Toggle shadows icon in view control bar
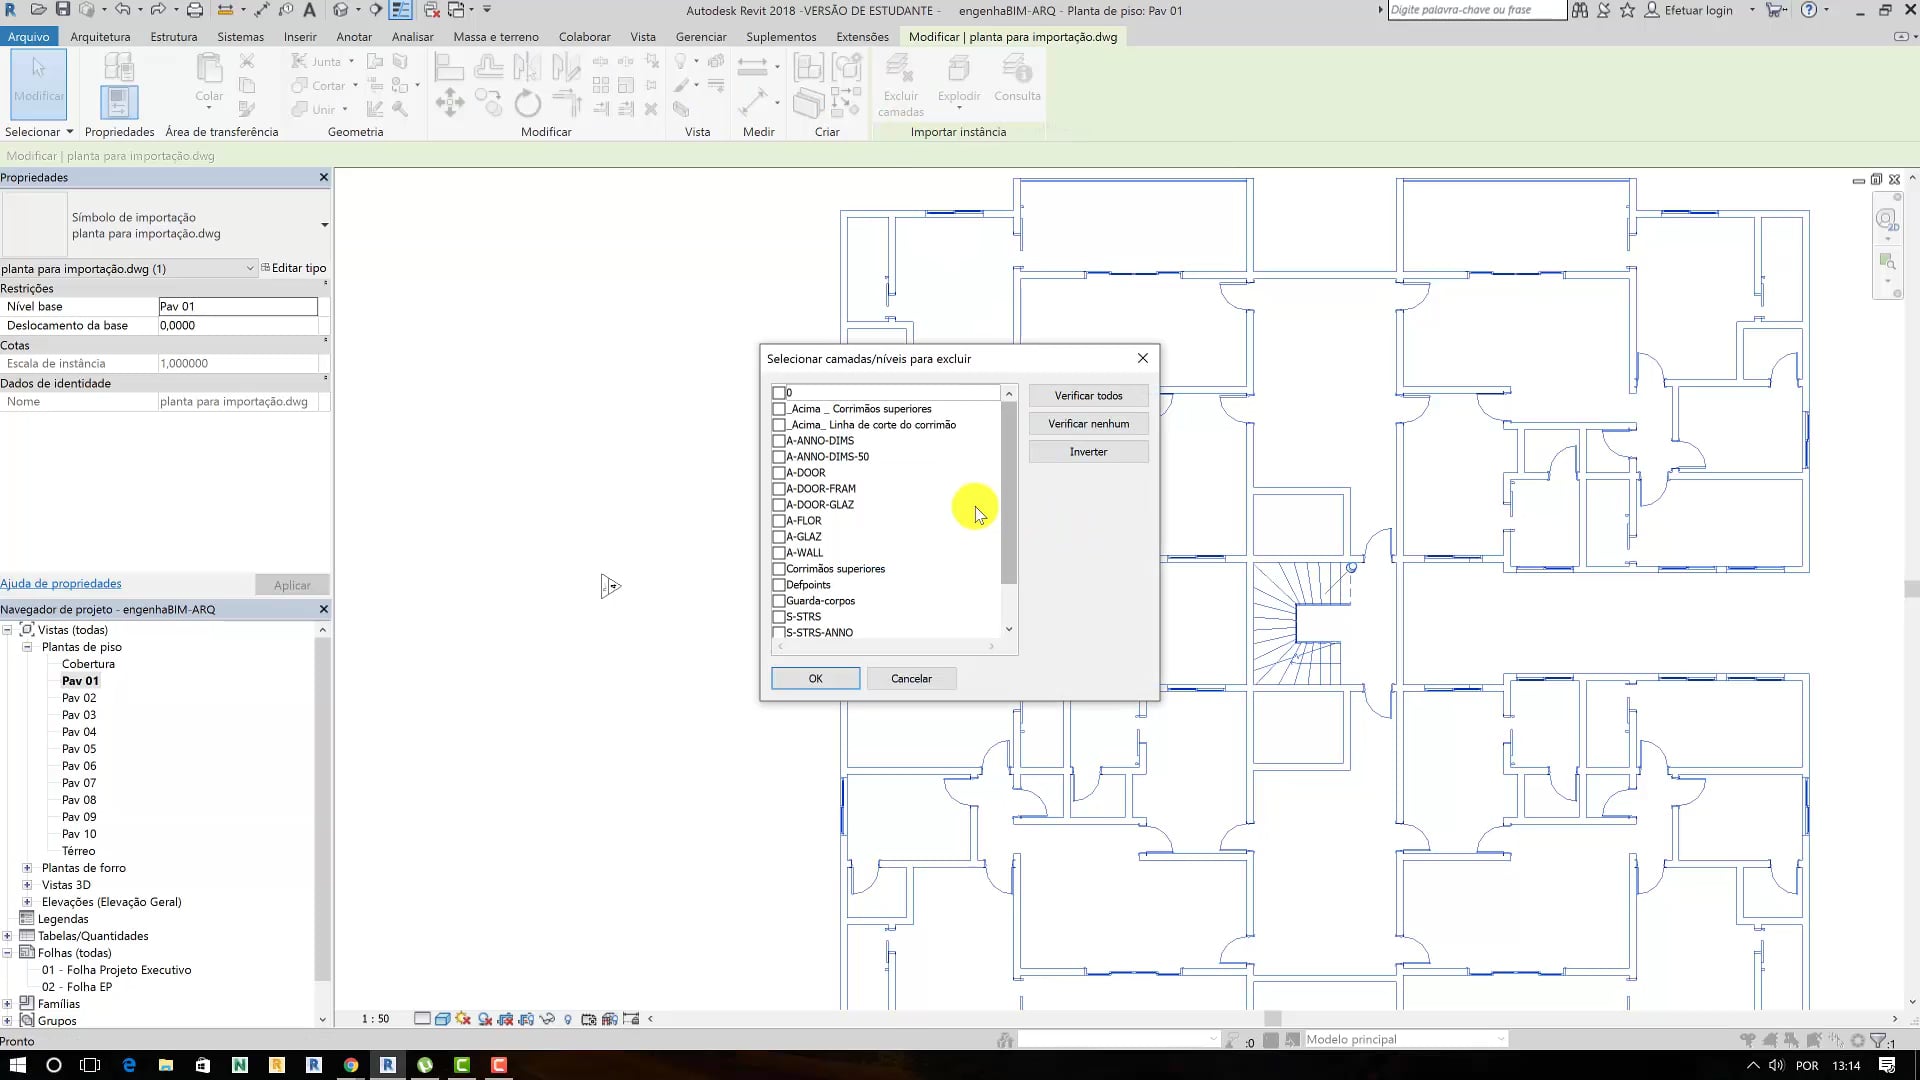The image size is (1920, 1080). 485,1019
